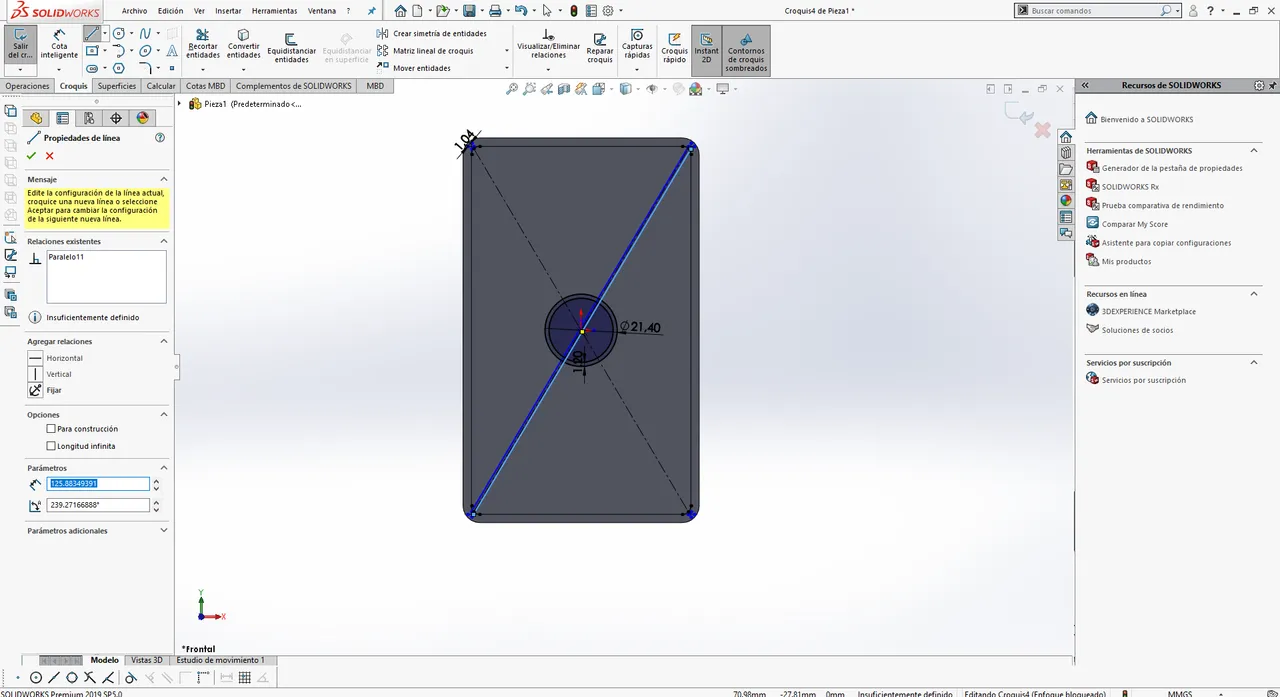Click Croquis rápido tool
1280x697 pixels.
click(674, 46)
